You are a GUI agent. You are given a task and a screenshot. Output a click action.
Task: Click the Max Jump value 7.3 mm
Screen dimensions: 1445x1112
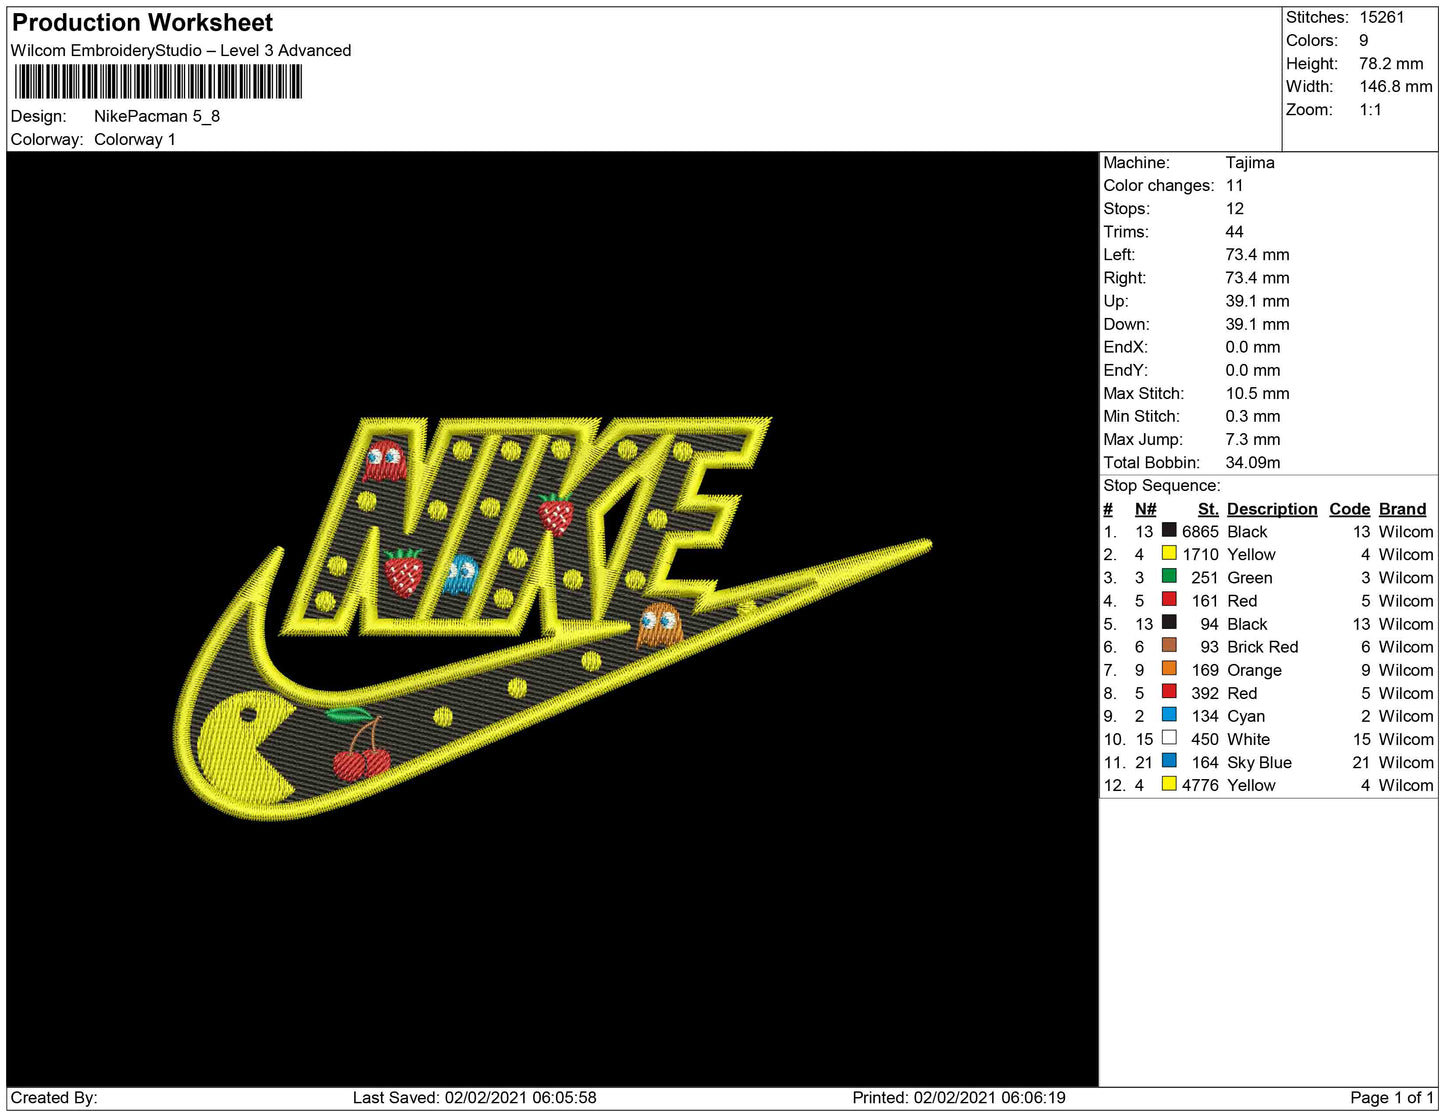(1253, 439)
